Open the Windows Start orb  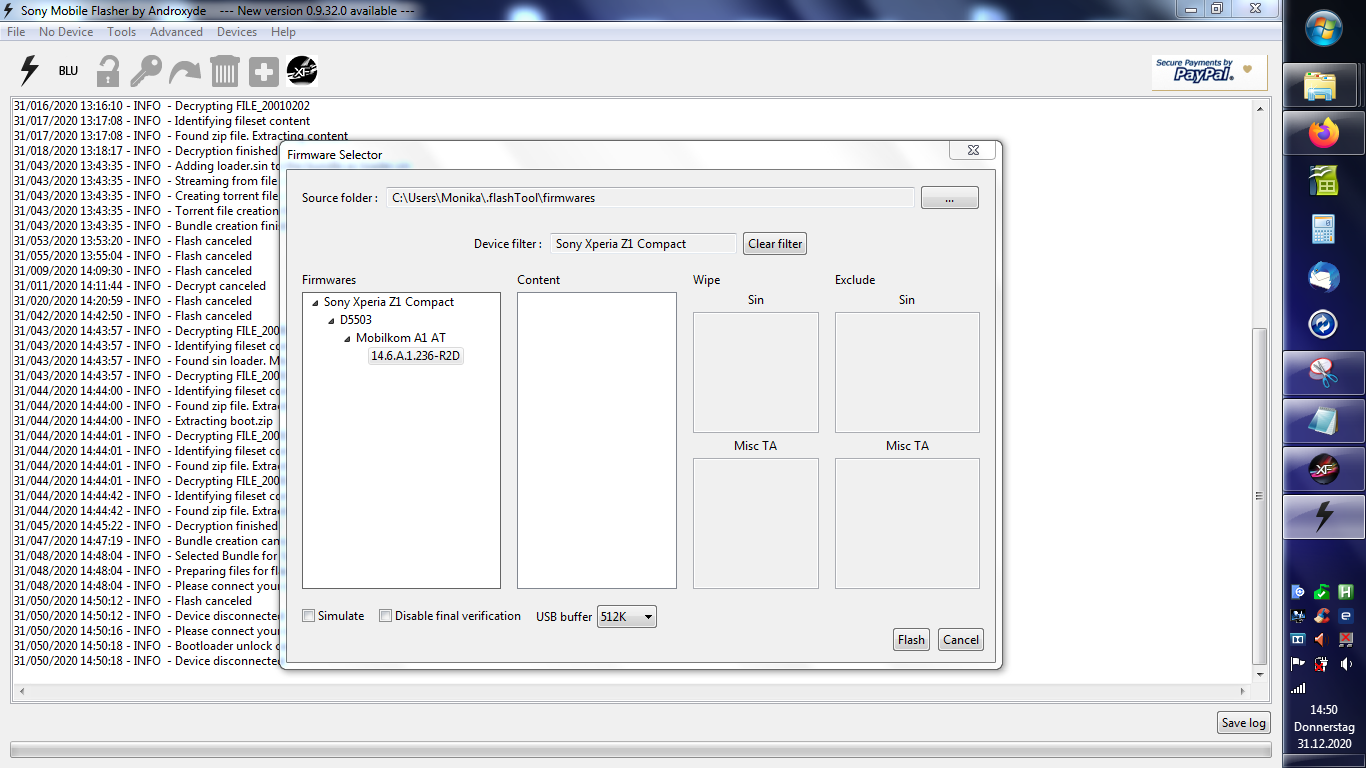[1324, 27]
